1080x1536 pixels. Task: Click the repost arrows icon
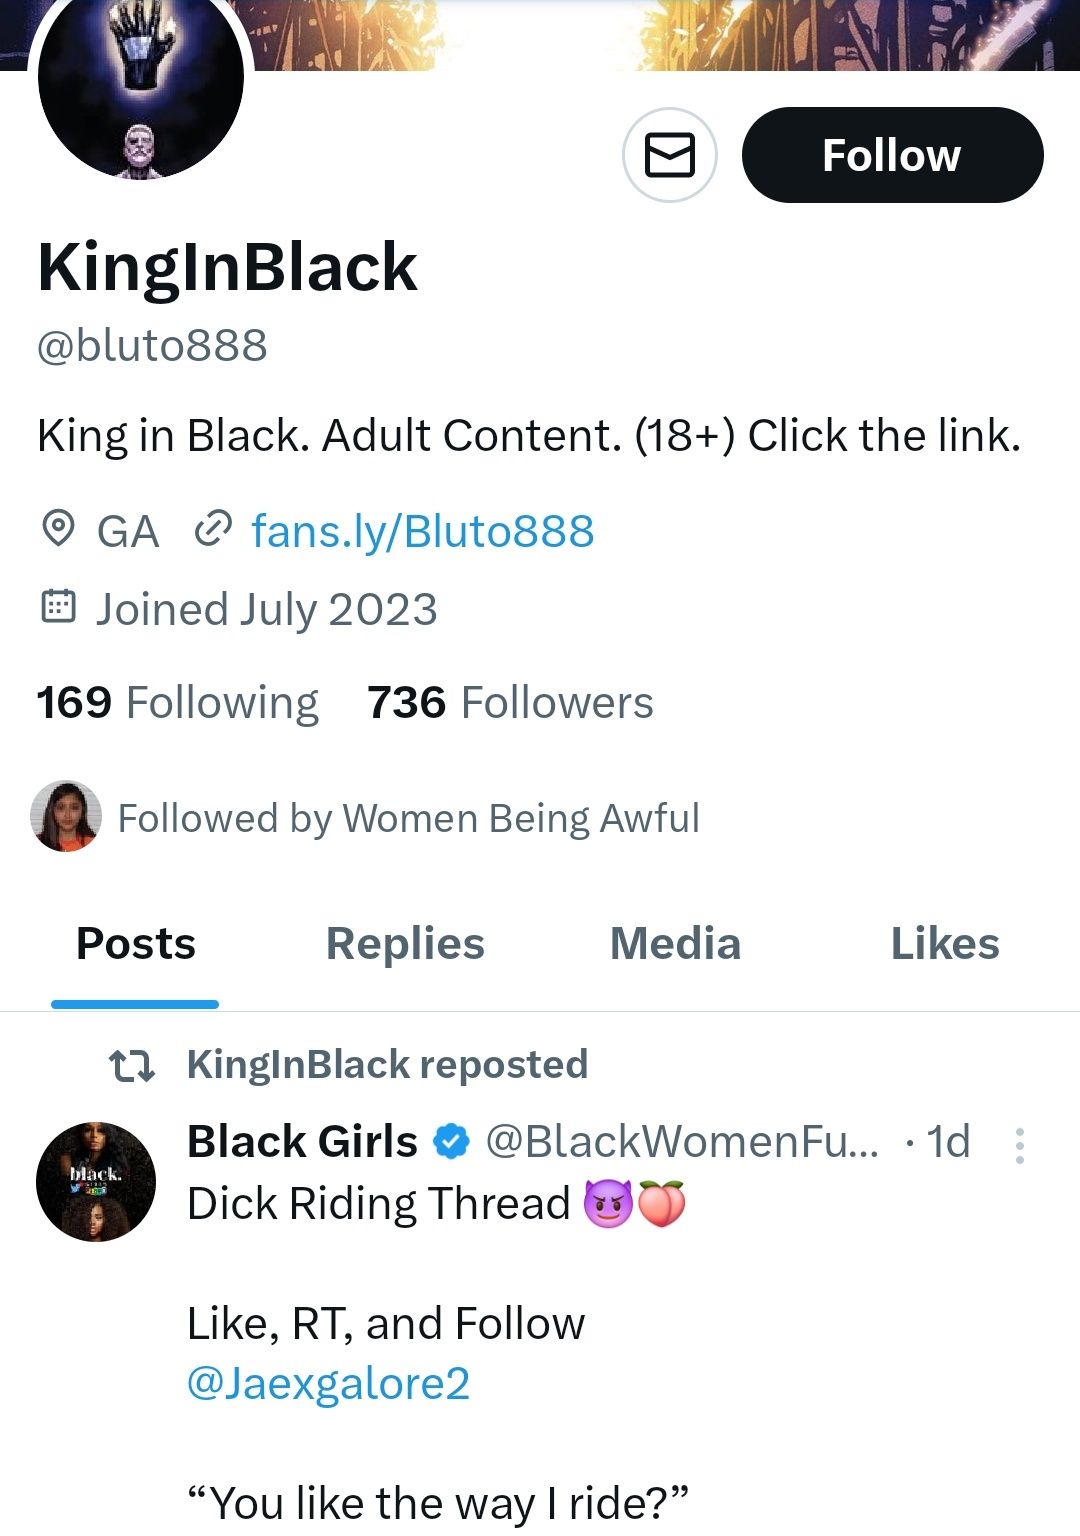tap(132, 1066)
